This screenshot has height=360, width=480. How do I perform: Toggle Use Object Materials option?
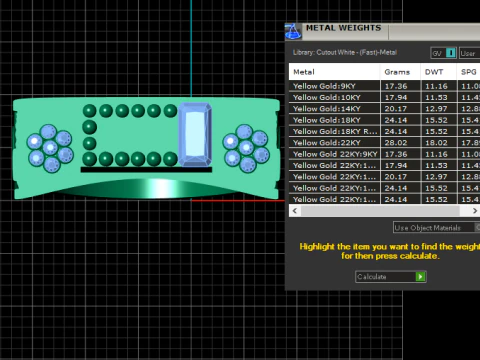pos(436,228)
